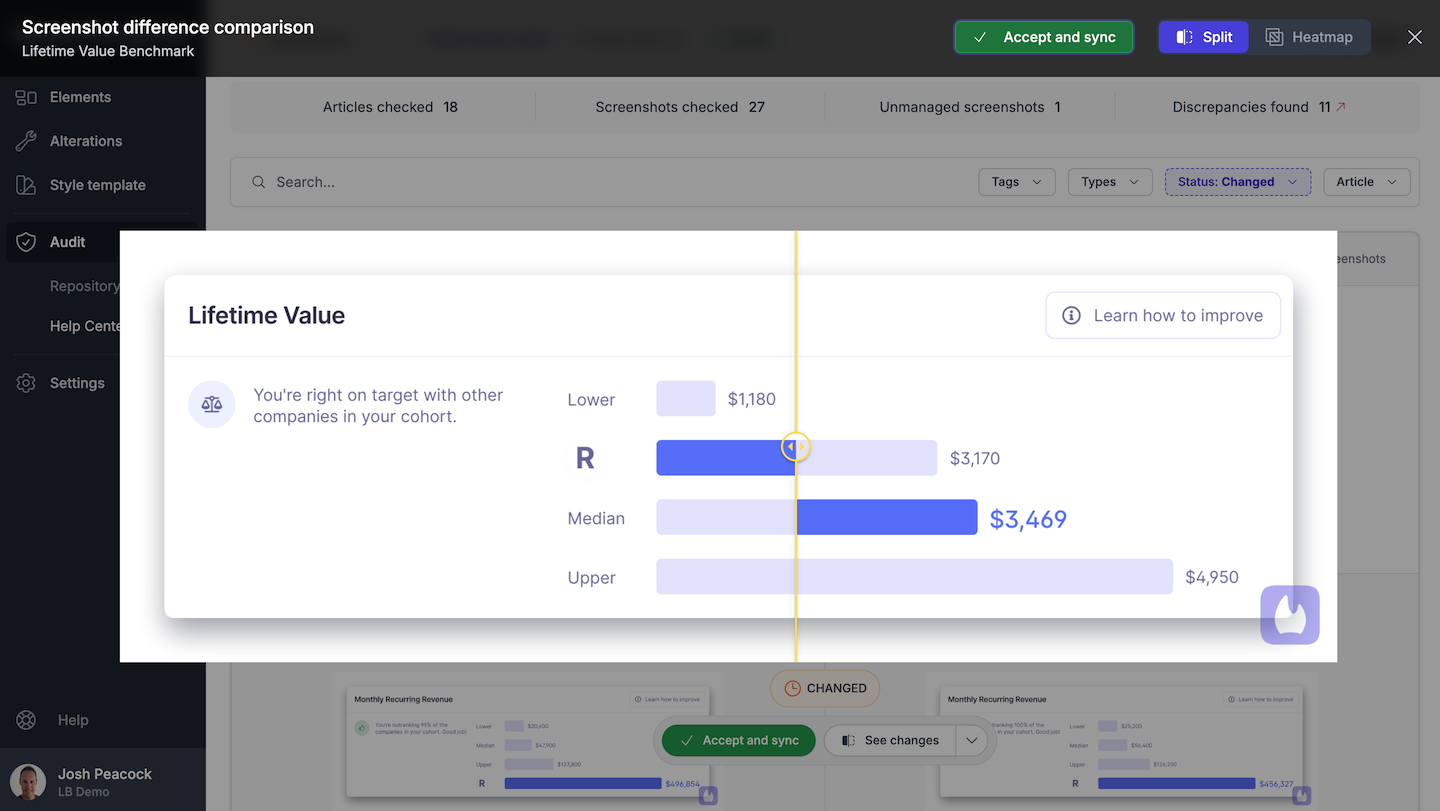Close the screenshot comparison overlay
This screenshot has height=811, width=1440.
tap(1414, 37)
